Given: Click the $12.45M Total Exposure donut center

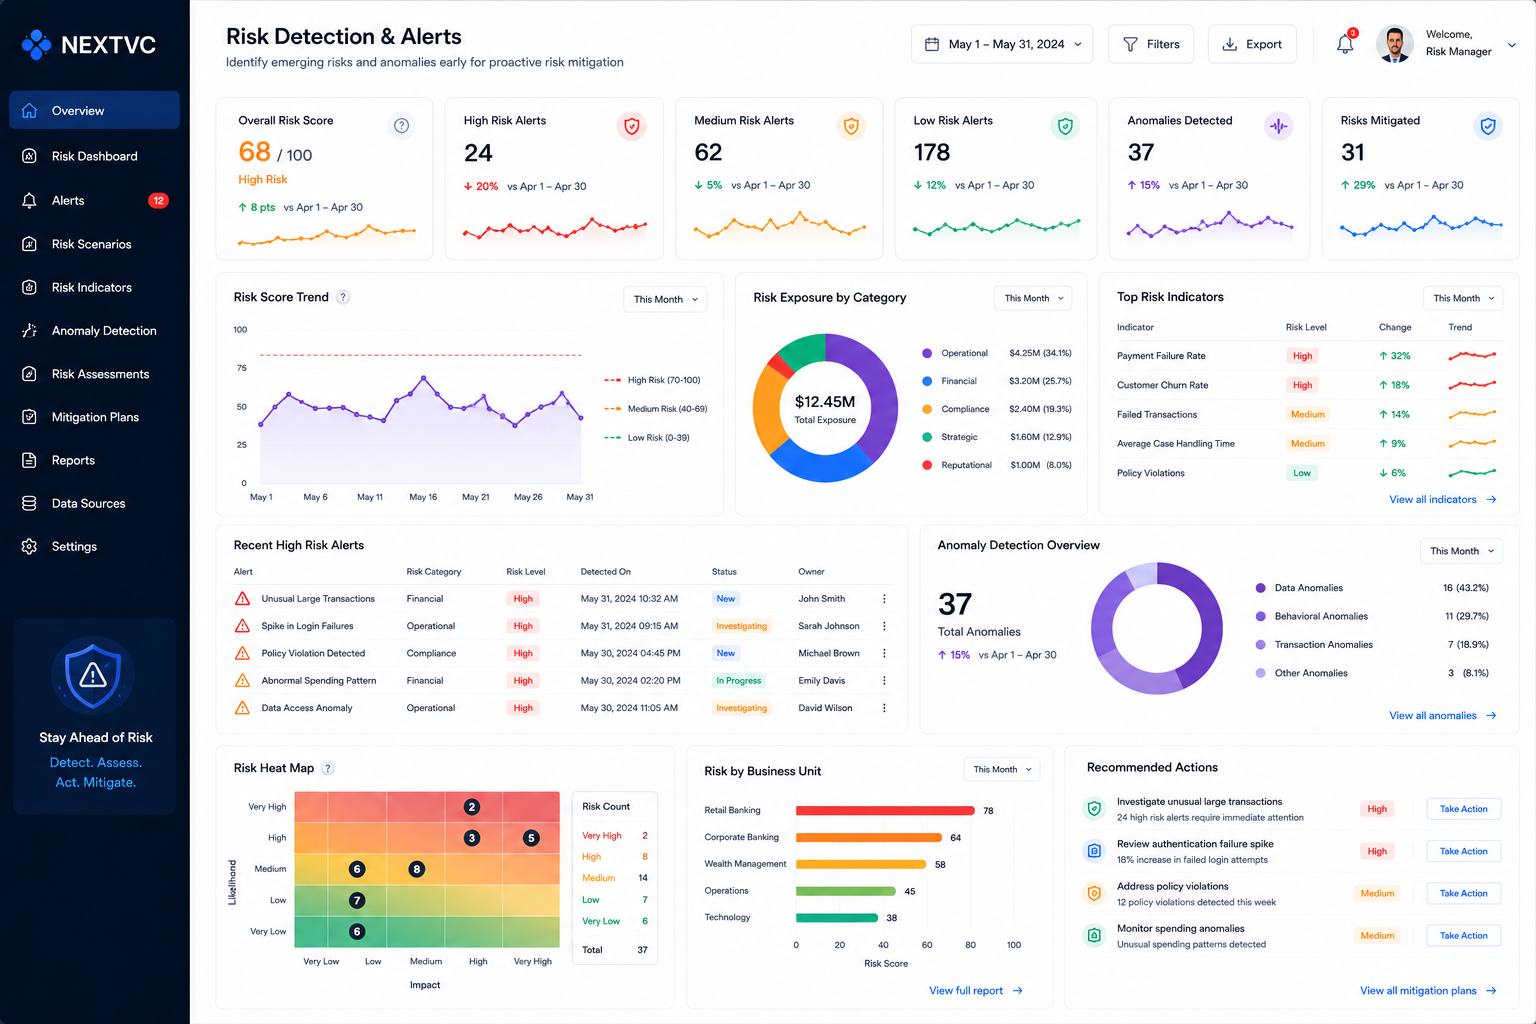Looking at the screenshot, I should click(825, 408).
